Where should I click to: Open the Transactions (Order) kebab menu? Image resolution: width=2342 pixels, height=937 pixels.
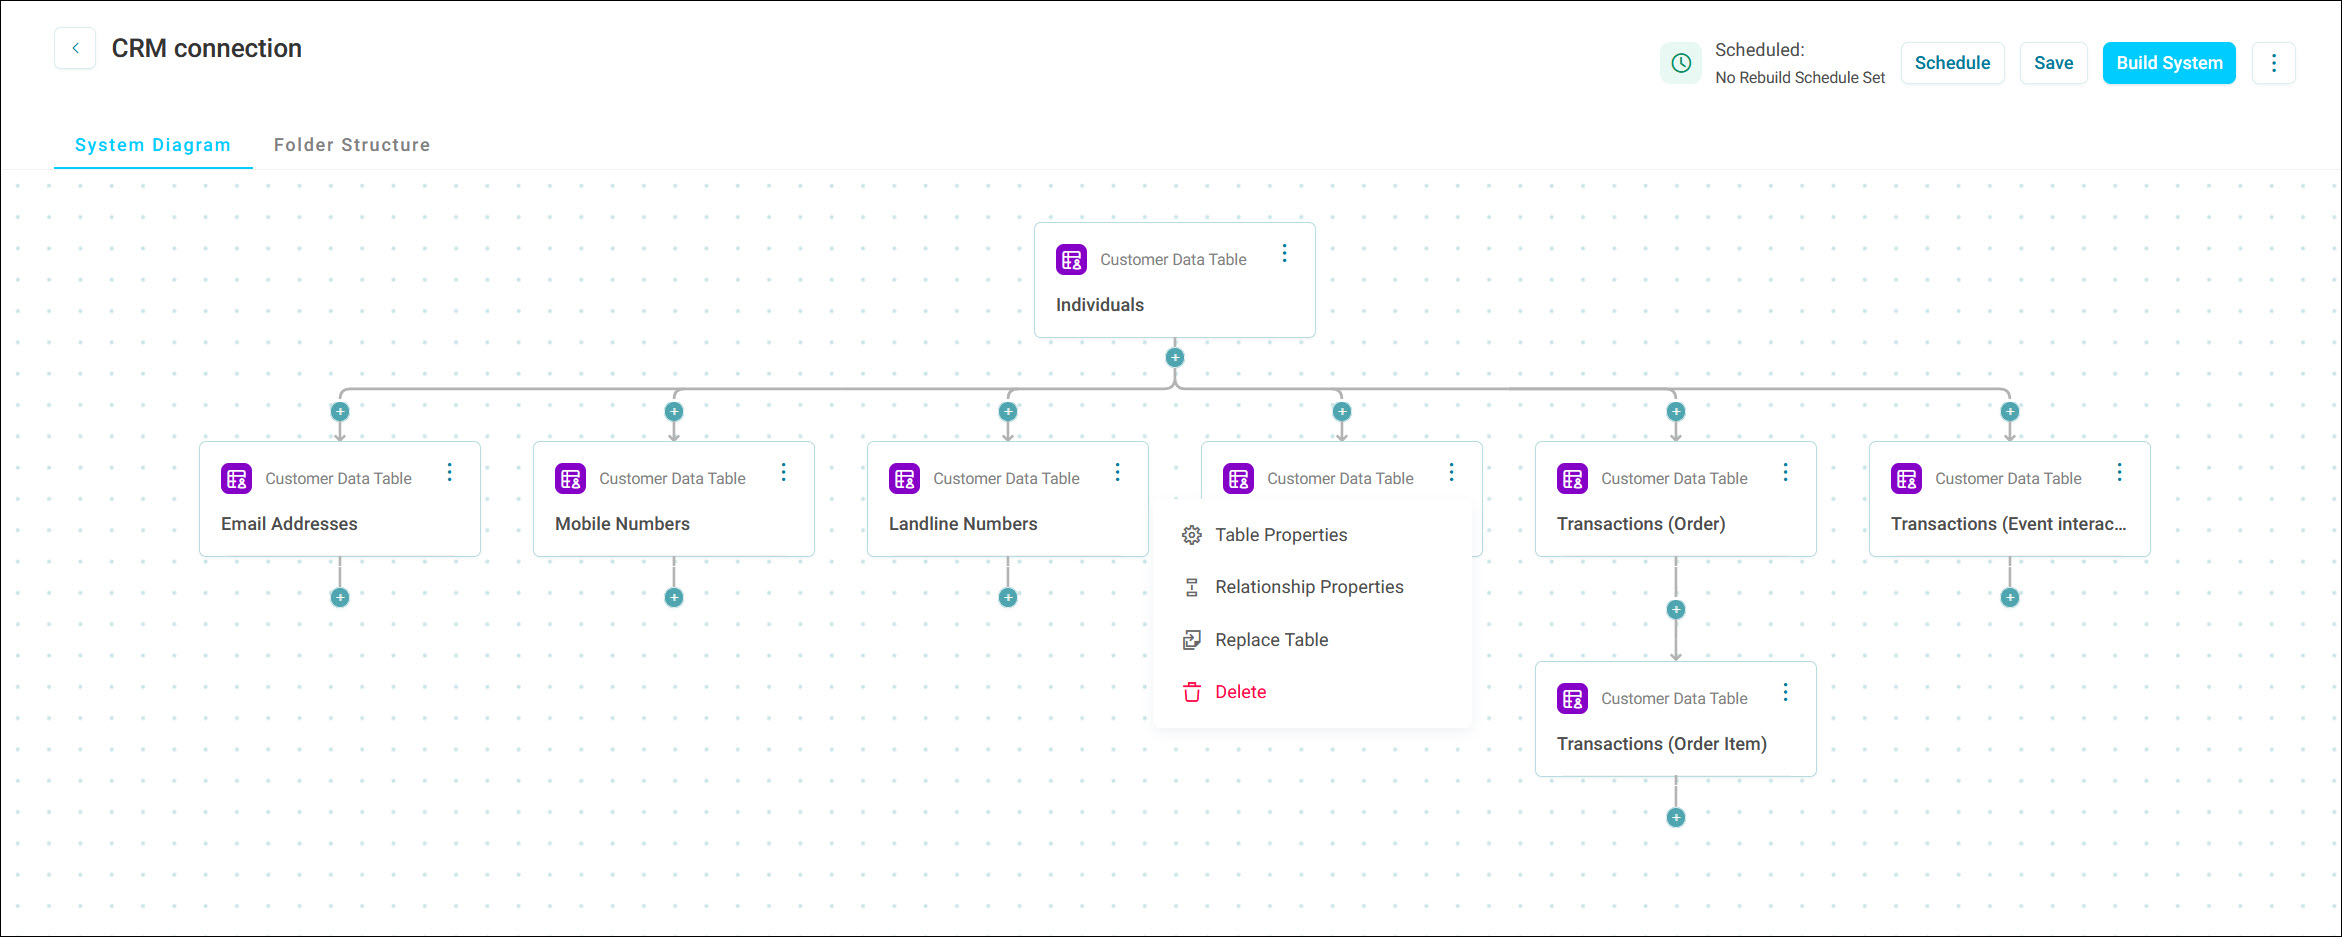1785,472
